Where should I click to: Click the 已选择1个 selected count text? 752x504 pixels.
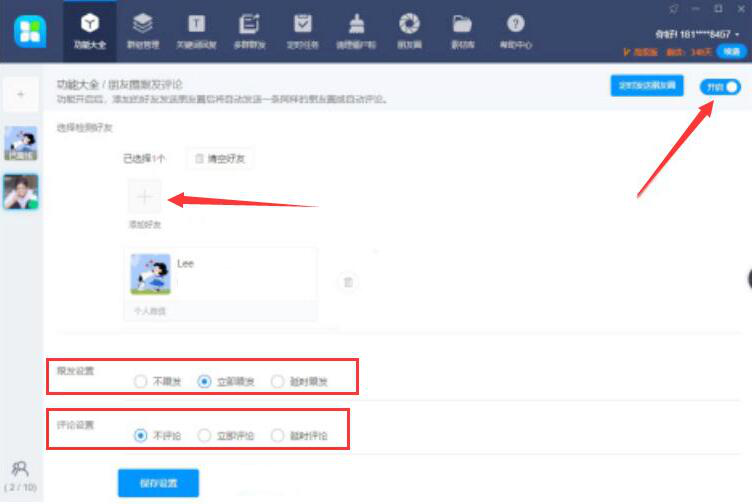coord(144,158)
